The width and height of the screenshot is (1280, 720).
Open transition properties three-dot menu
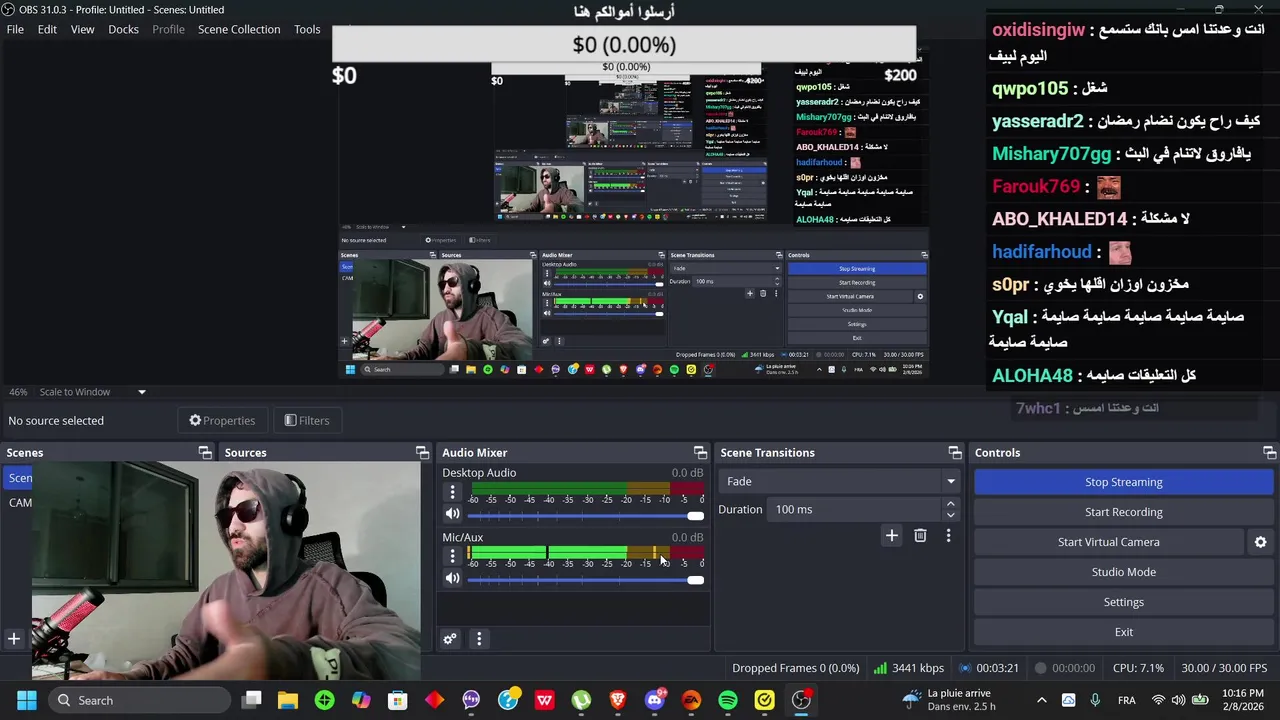(948, 536)
